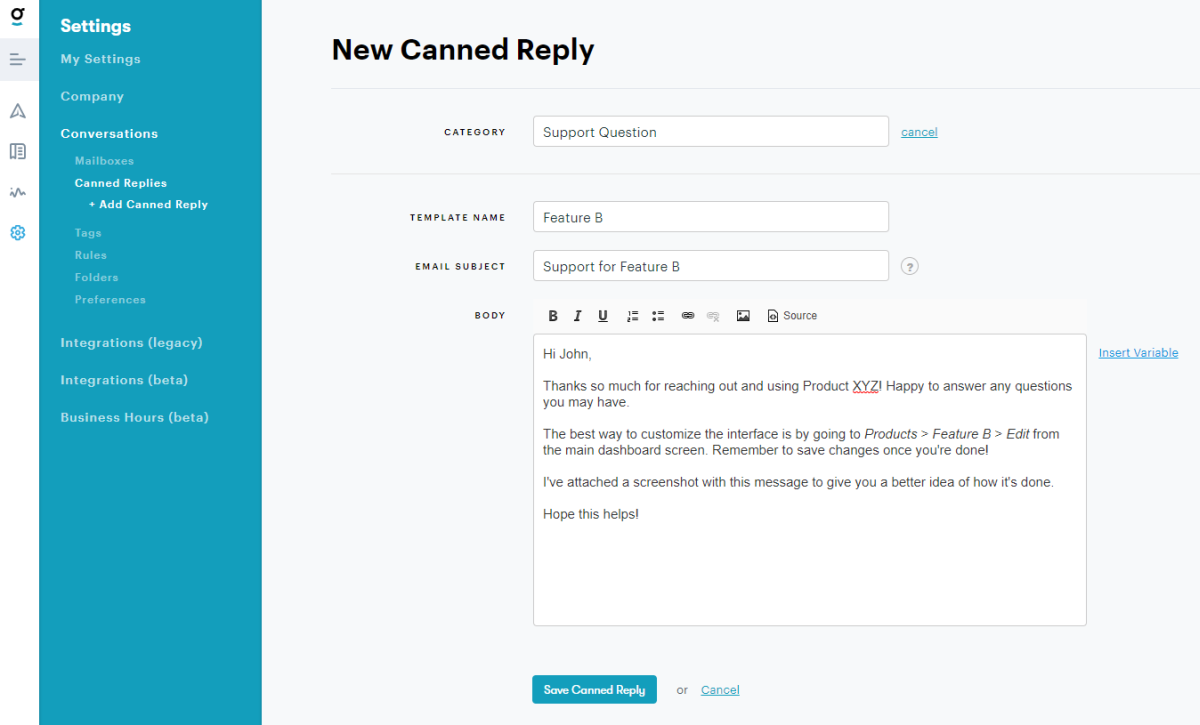Viewport: 1200px width, 725px height.
Task: Insert an image into the body
Action: 743,316
